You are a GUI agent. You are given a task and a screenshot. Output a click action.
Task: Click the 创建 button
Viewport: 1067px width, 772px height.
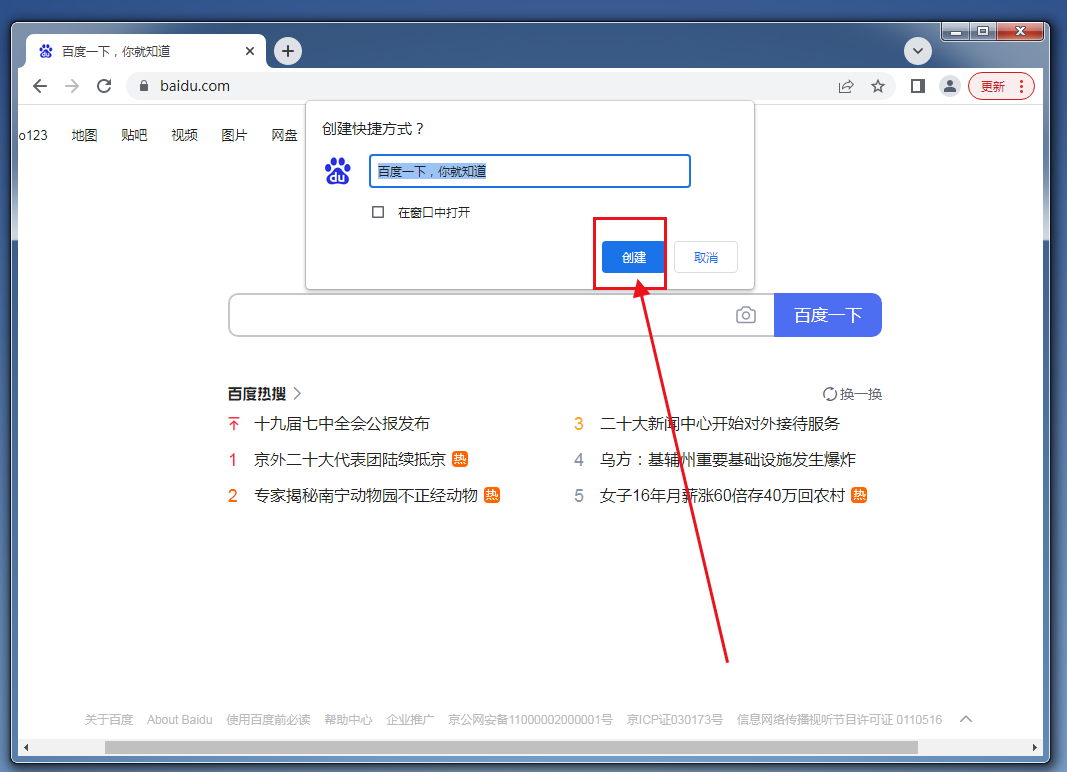tap(633, 257)
